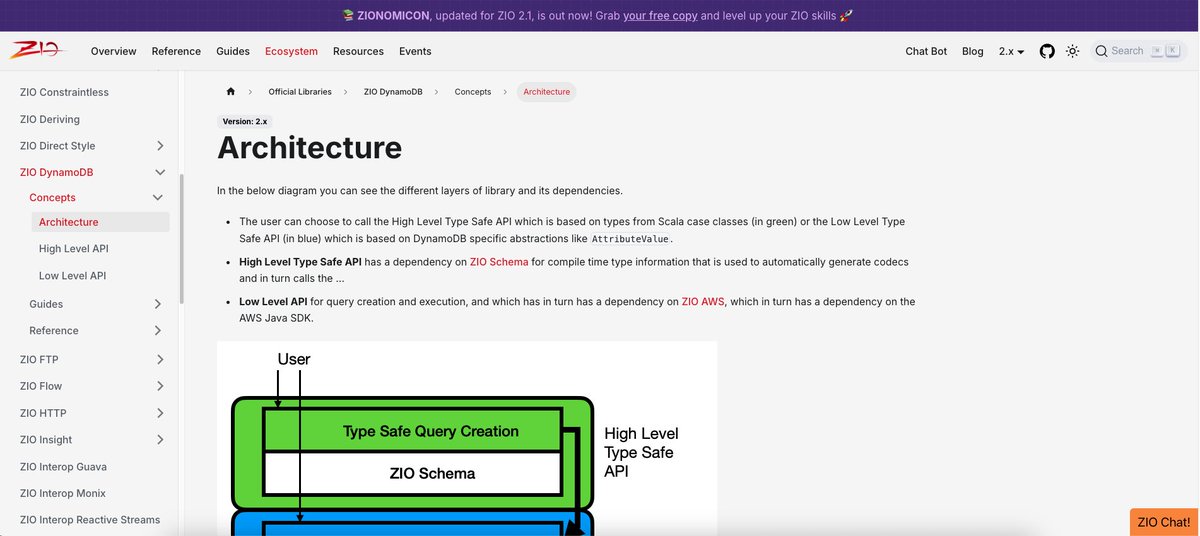Image resolution: width=1200 pixels, height=536 pixels.
Task: Click the ZIO Direct Style label
Action: [x=58, y=146]
